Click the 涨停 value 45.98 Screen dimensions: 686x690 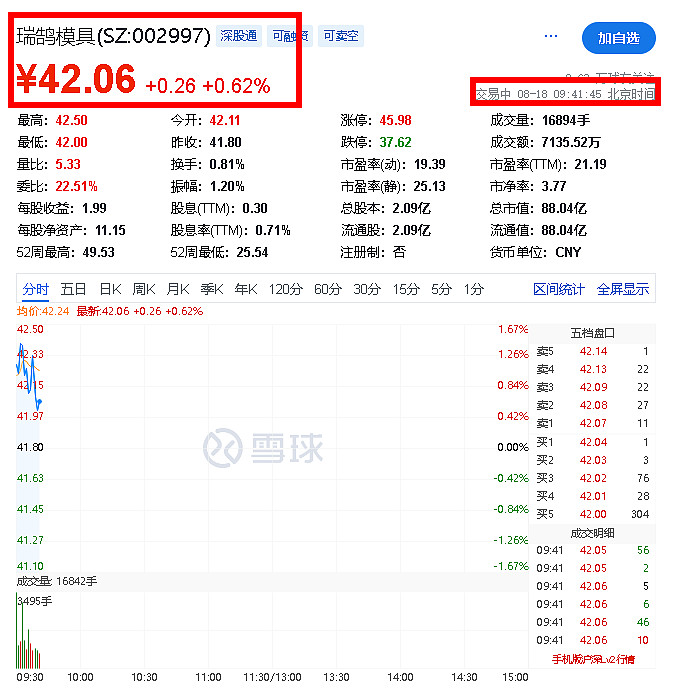395,120
